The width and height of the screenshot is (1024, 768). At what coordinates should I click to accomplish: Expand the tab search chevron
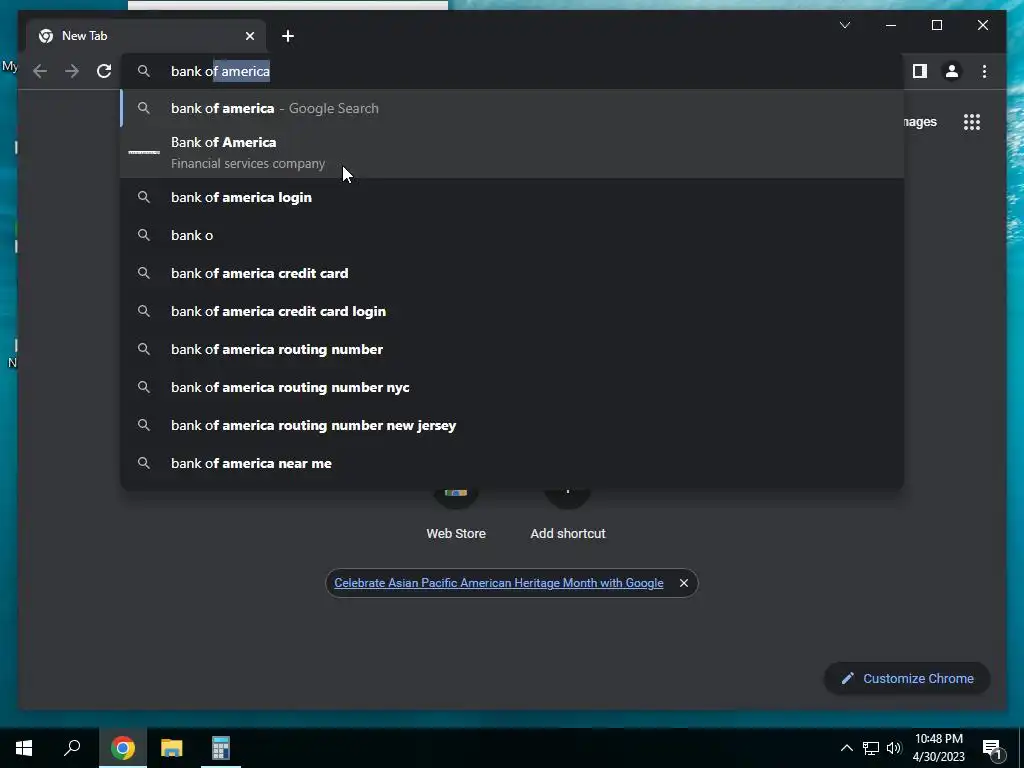pyautogui.click(x=845, y=25)
